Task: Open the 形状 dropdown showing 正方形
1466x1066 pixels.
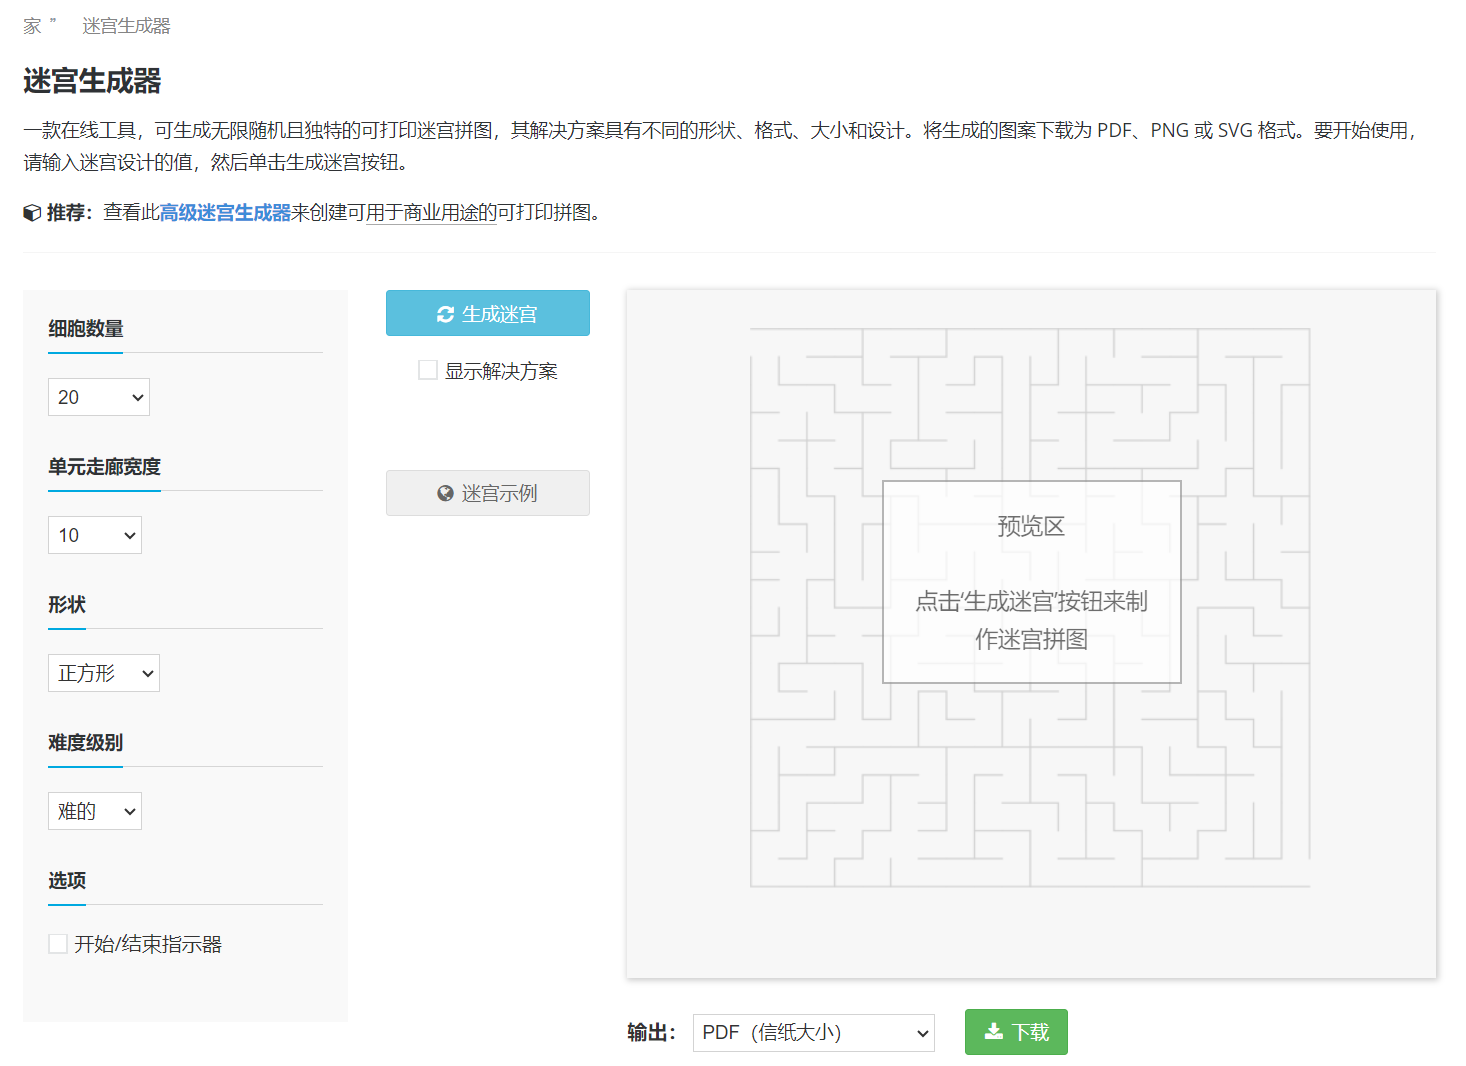Action: click(x=103, y=672)
